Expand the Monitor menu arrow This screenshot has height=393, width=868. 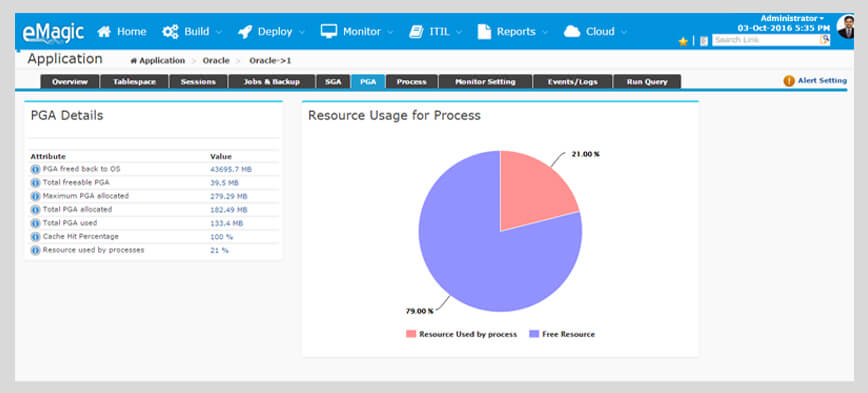click(390, 32)
